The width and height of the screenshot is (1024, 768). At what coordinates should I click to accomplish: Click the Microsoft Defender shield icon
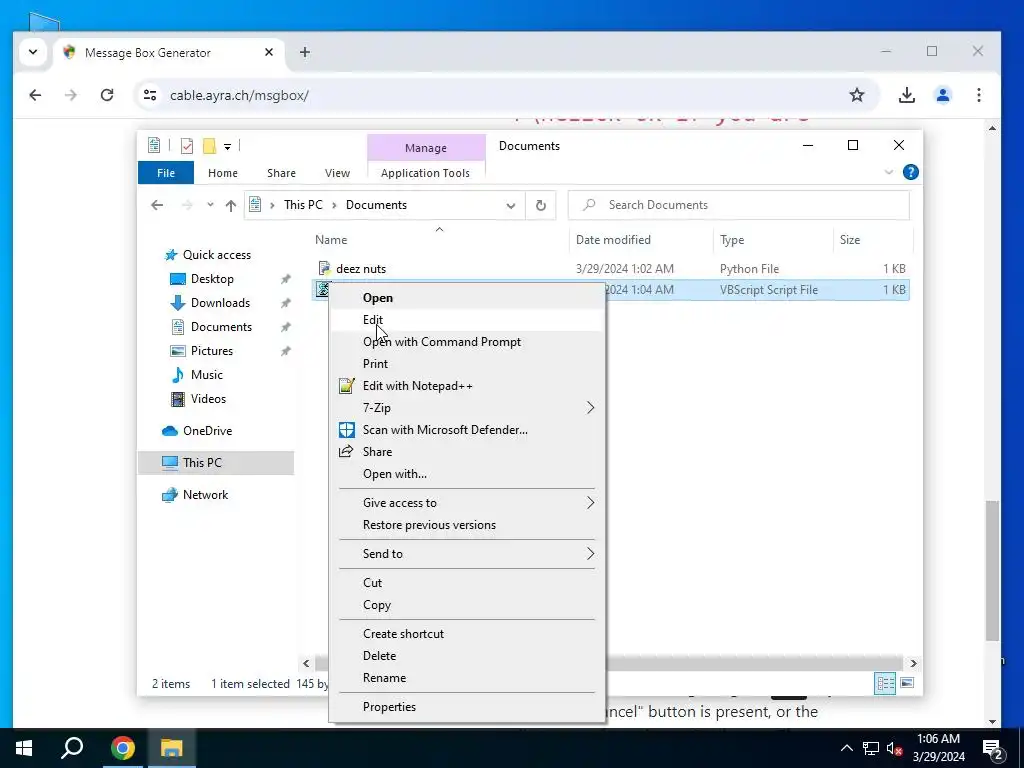click(x=347, y=430)
